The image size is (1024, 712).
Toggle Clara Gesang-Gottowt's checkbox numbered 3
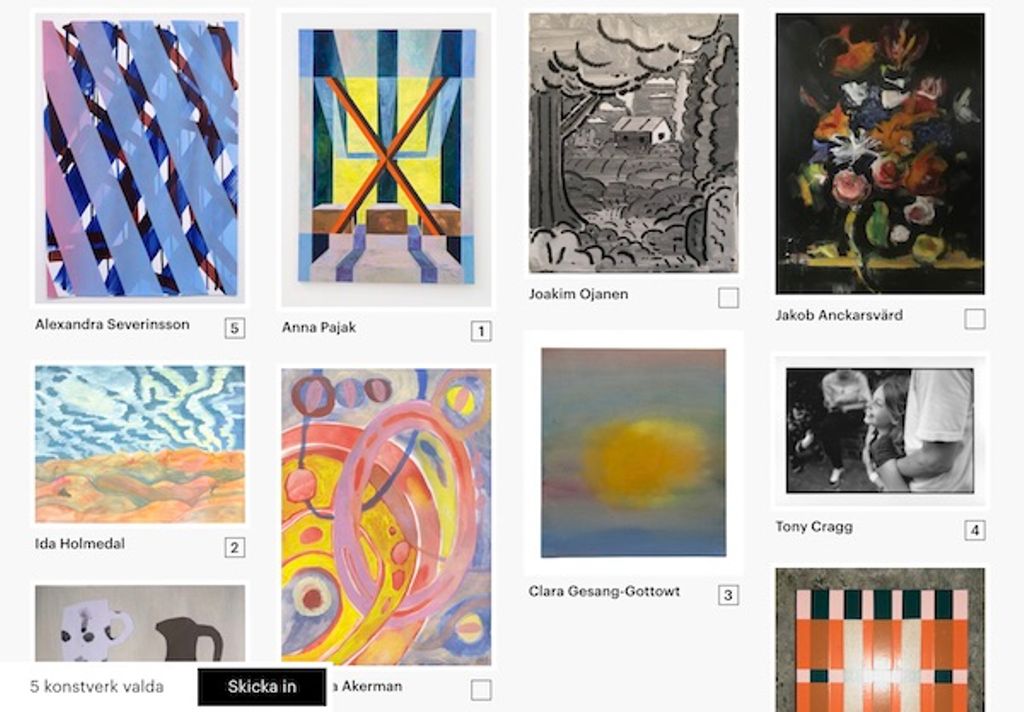(728, 595)
